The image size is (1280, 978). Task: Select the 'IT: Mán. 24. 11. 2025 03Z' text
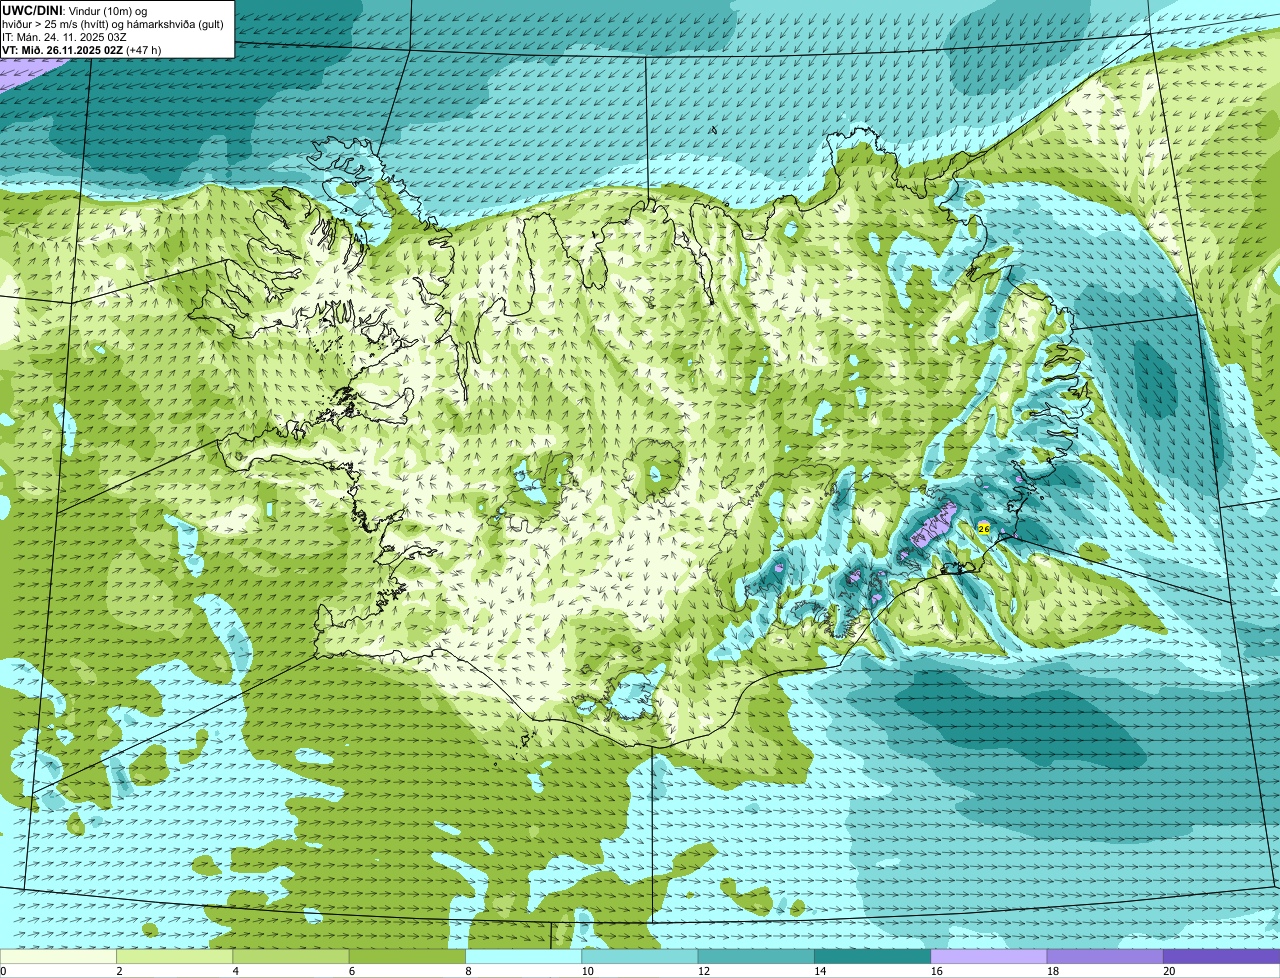(64, 36)
